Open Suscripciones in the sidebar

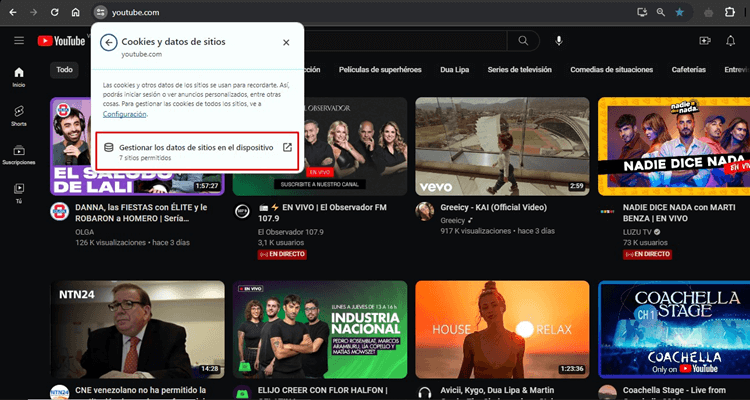tap(19, 155)
